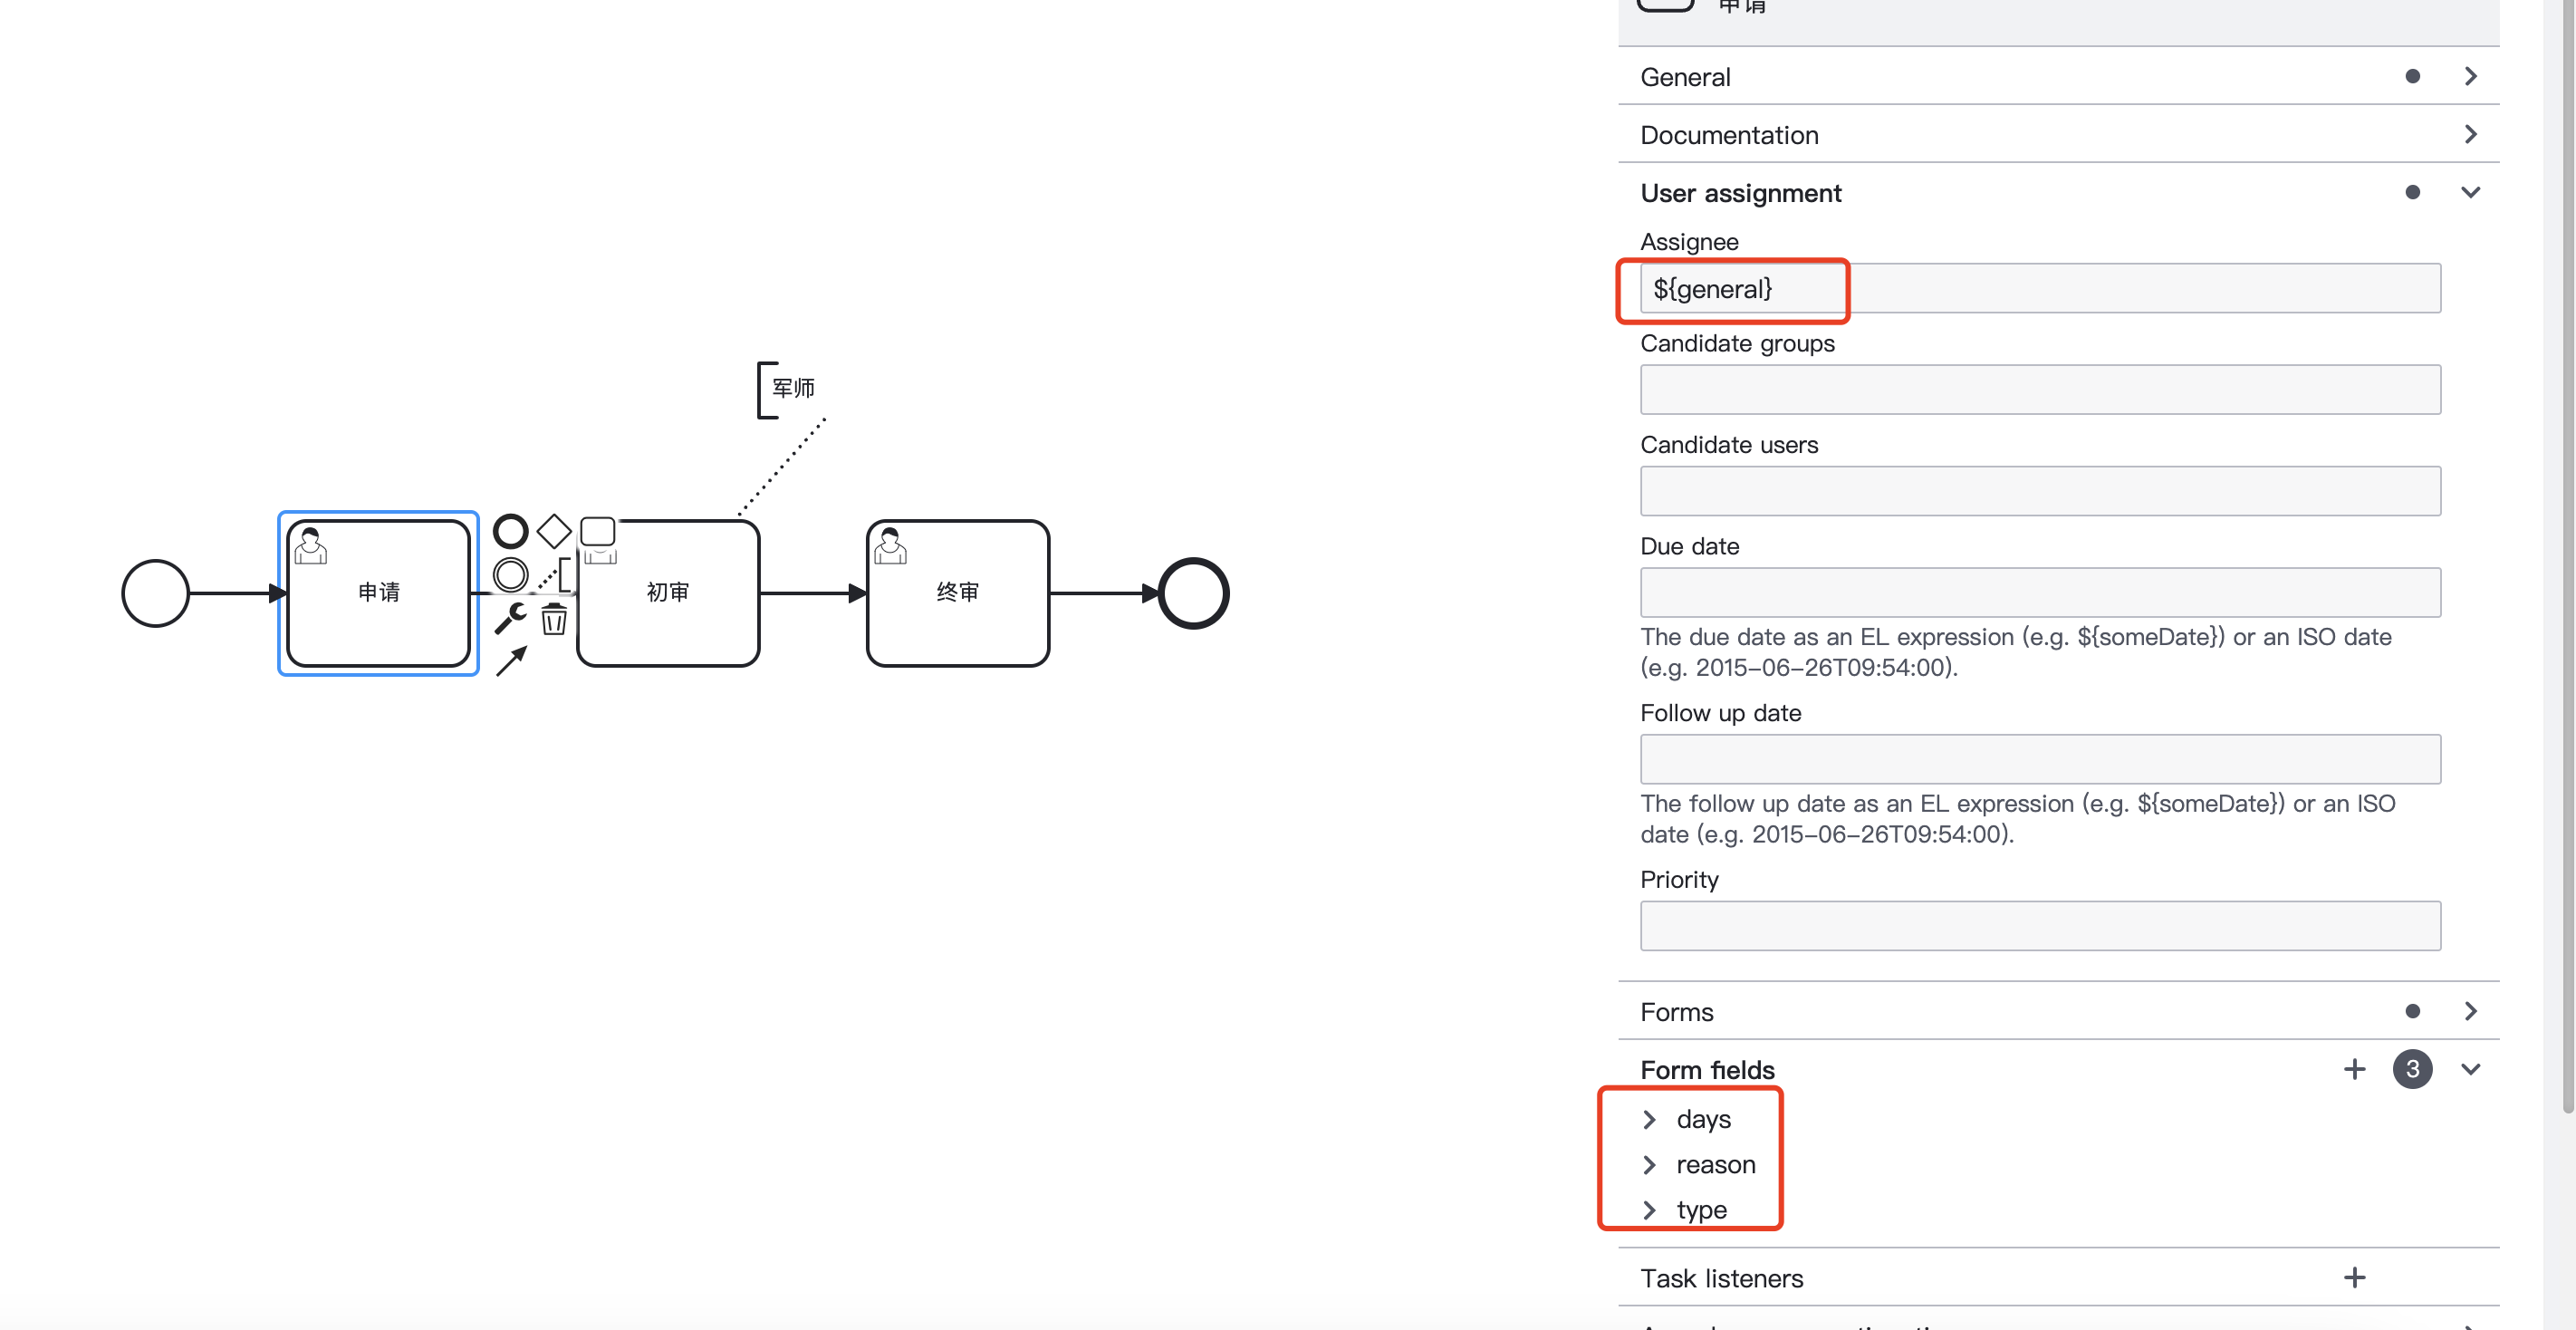2576x1330 pixels.
Task: Expand the General section panel
Action: 2467,74
